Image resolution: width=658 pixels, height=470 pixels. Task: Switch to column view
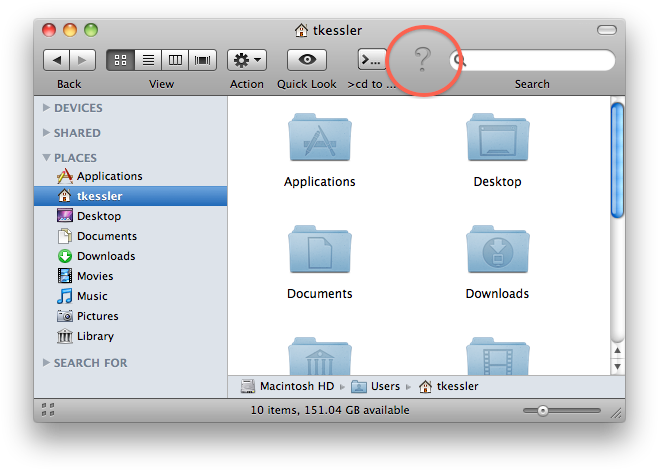[x=175, y=60]
